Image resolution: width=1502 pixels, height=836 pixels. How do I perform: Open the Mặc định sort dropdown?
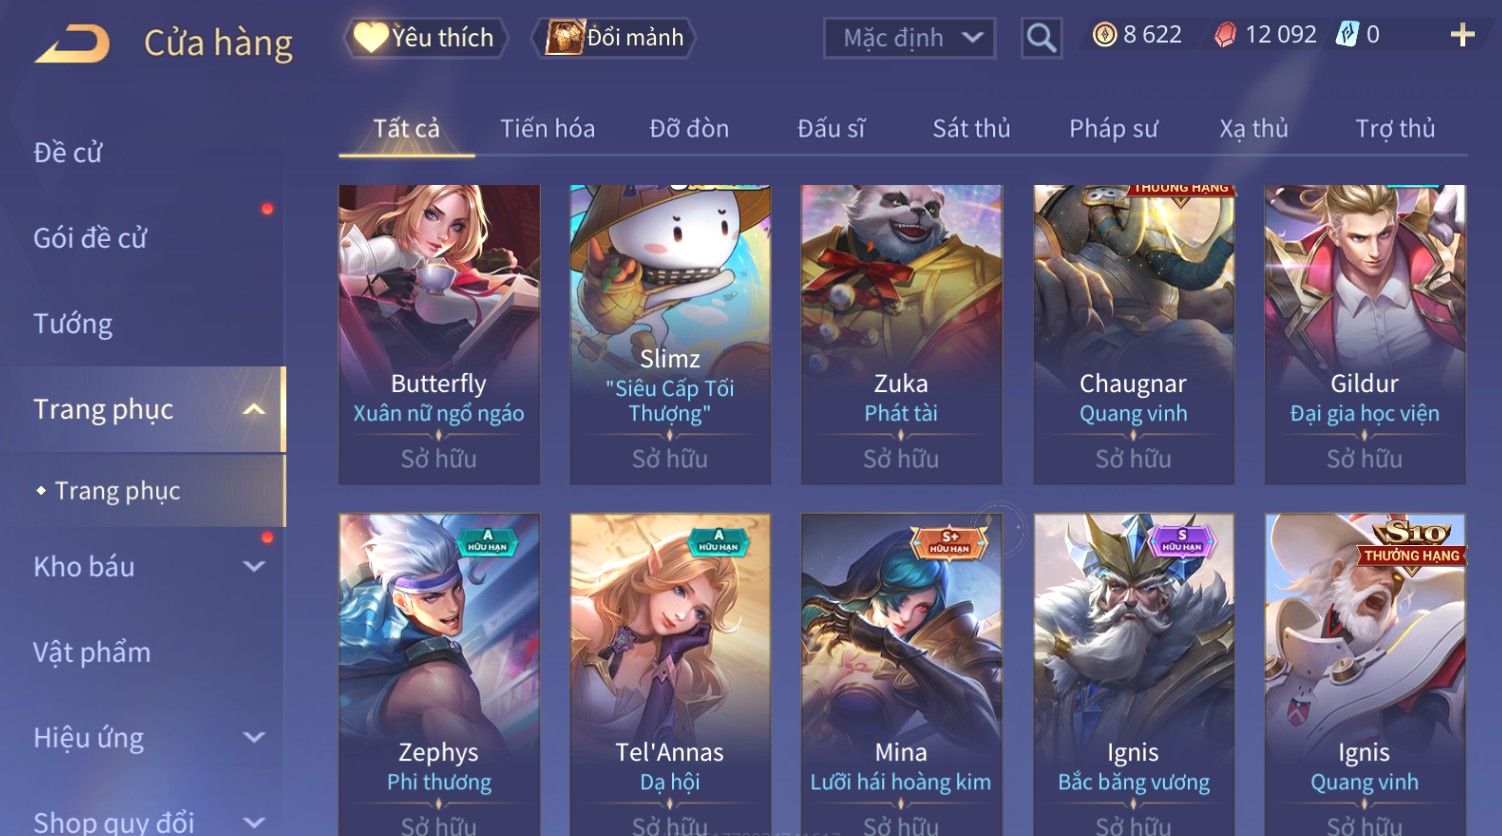tap(909, 39)
